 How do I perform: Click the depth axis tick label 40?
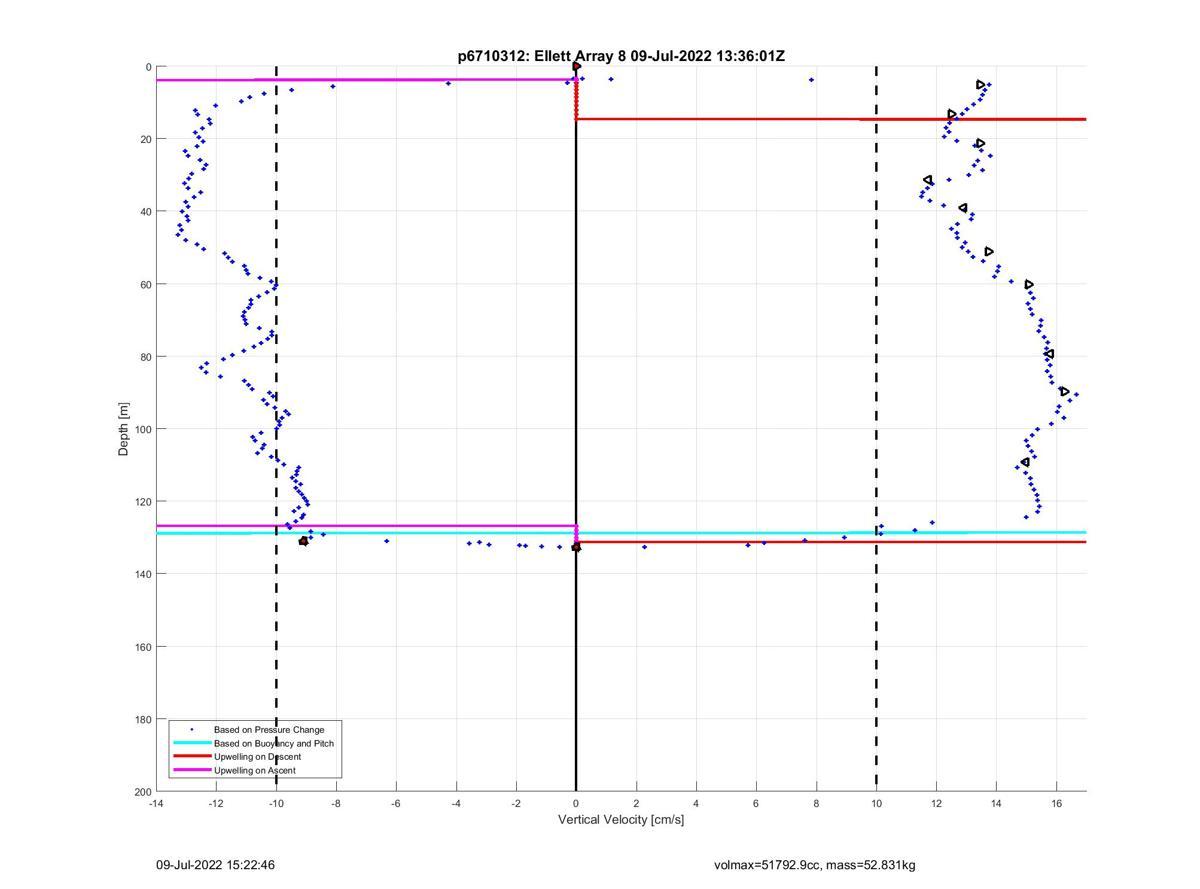(145, 212)
